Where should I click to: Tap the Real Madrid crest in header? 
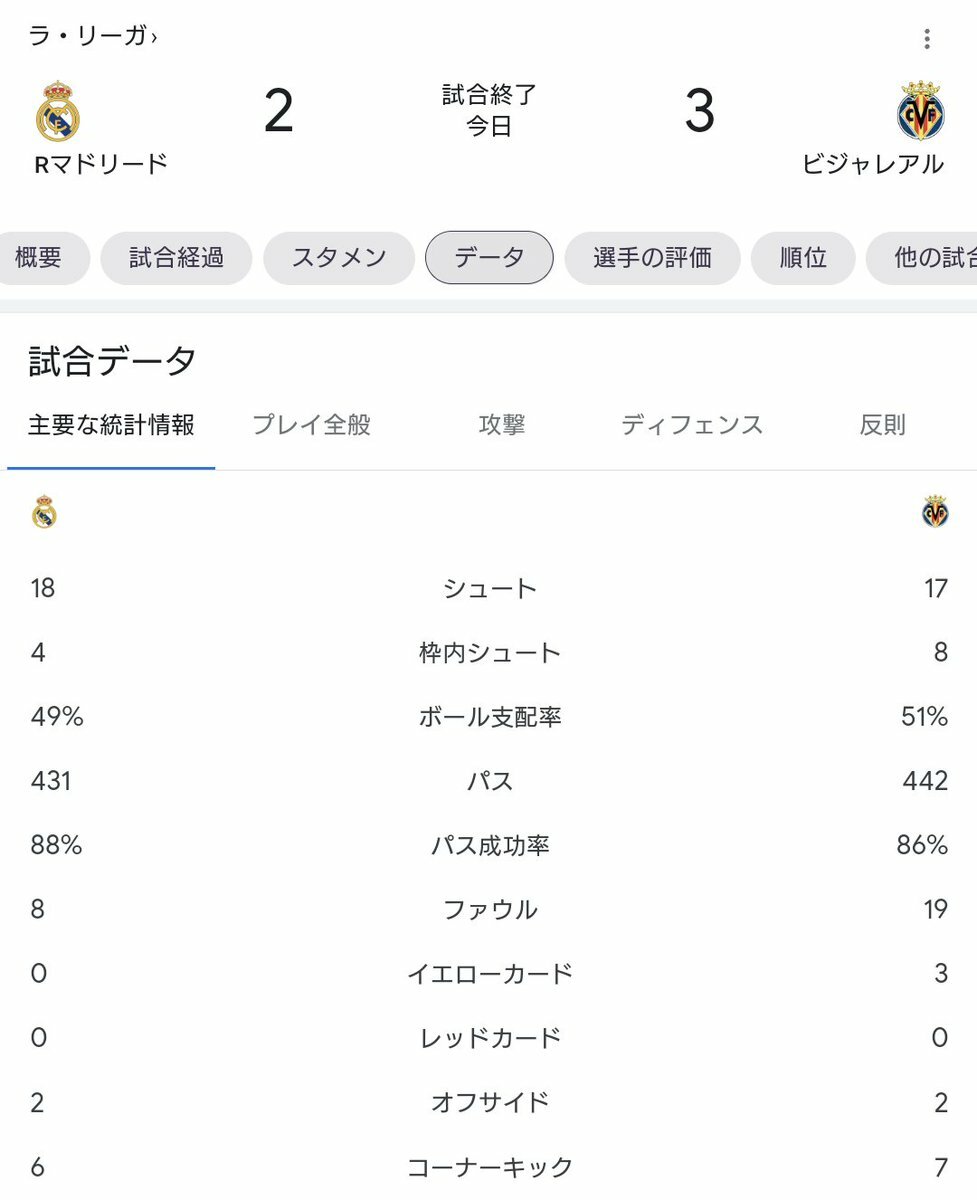58,111
